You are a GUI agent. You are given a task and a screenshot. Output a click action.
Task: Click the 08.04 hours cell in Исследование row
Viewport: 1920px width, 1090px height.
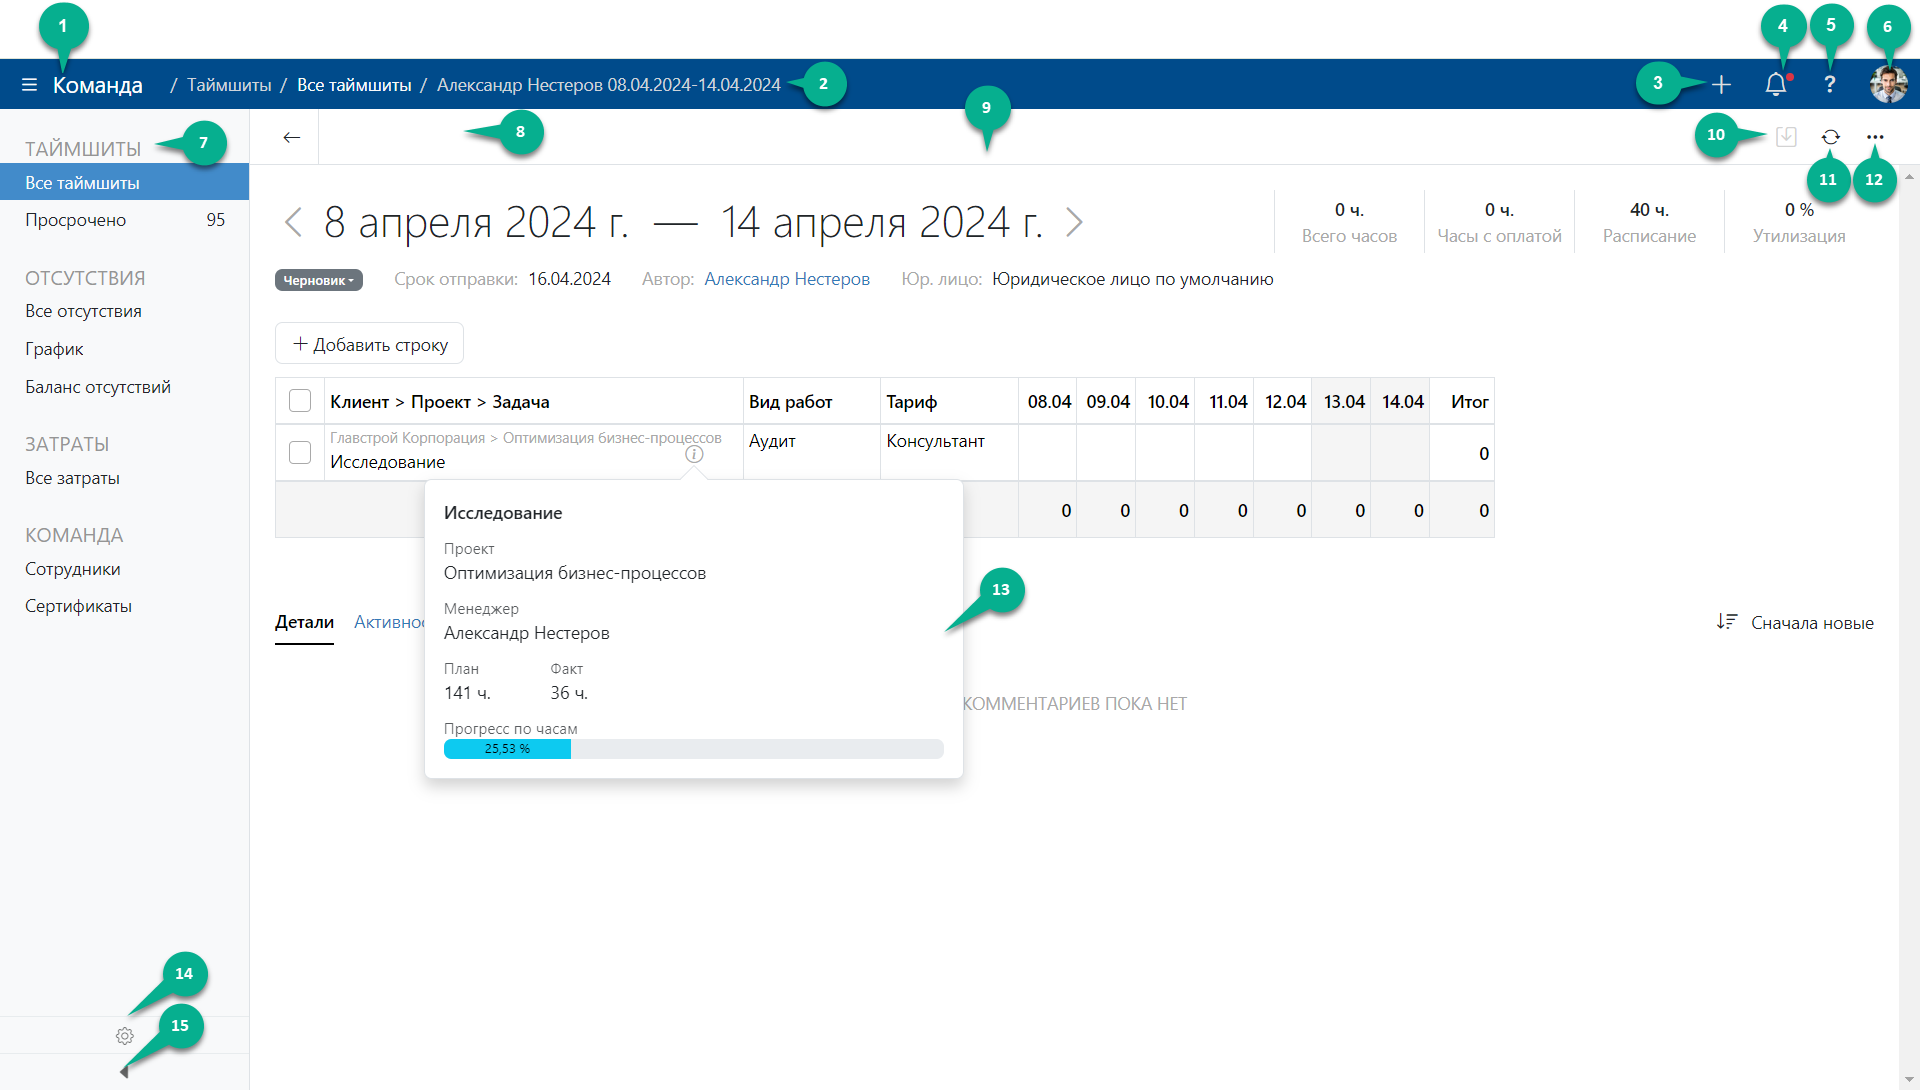click(x=1047, y=453)
